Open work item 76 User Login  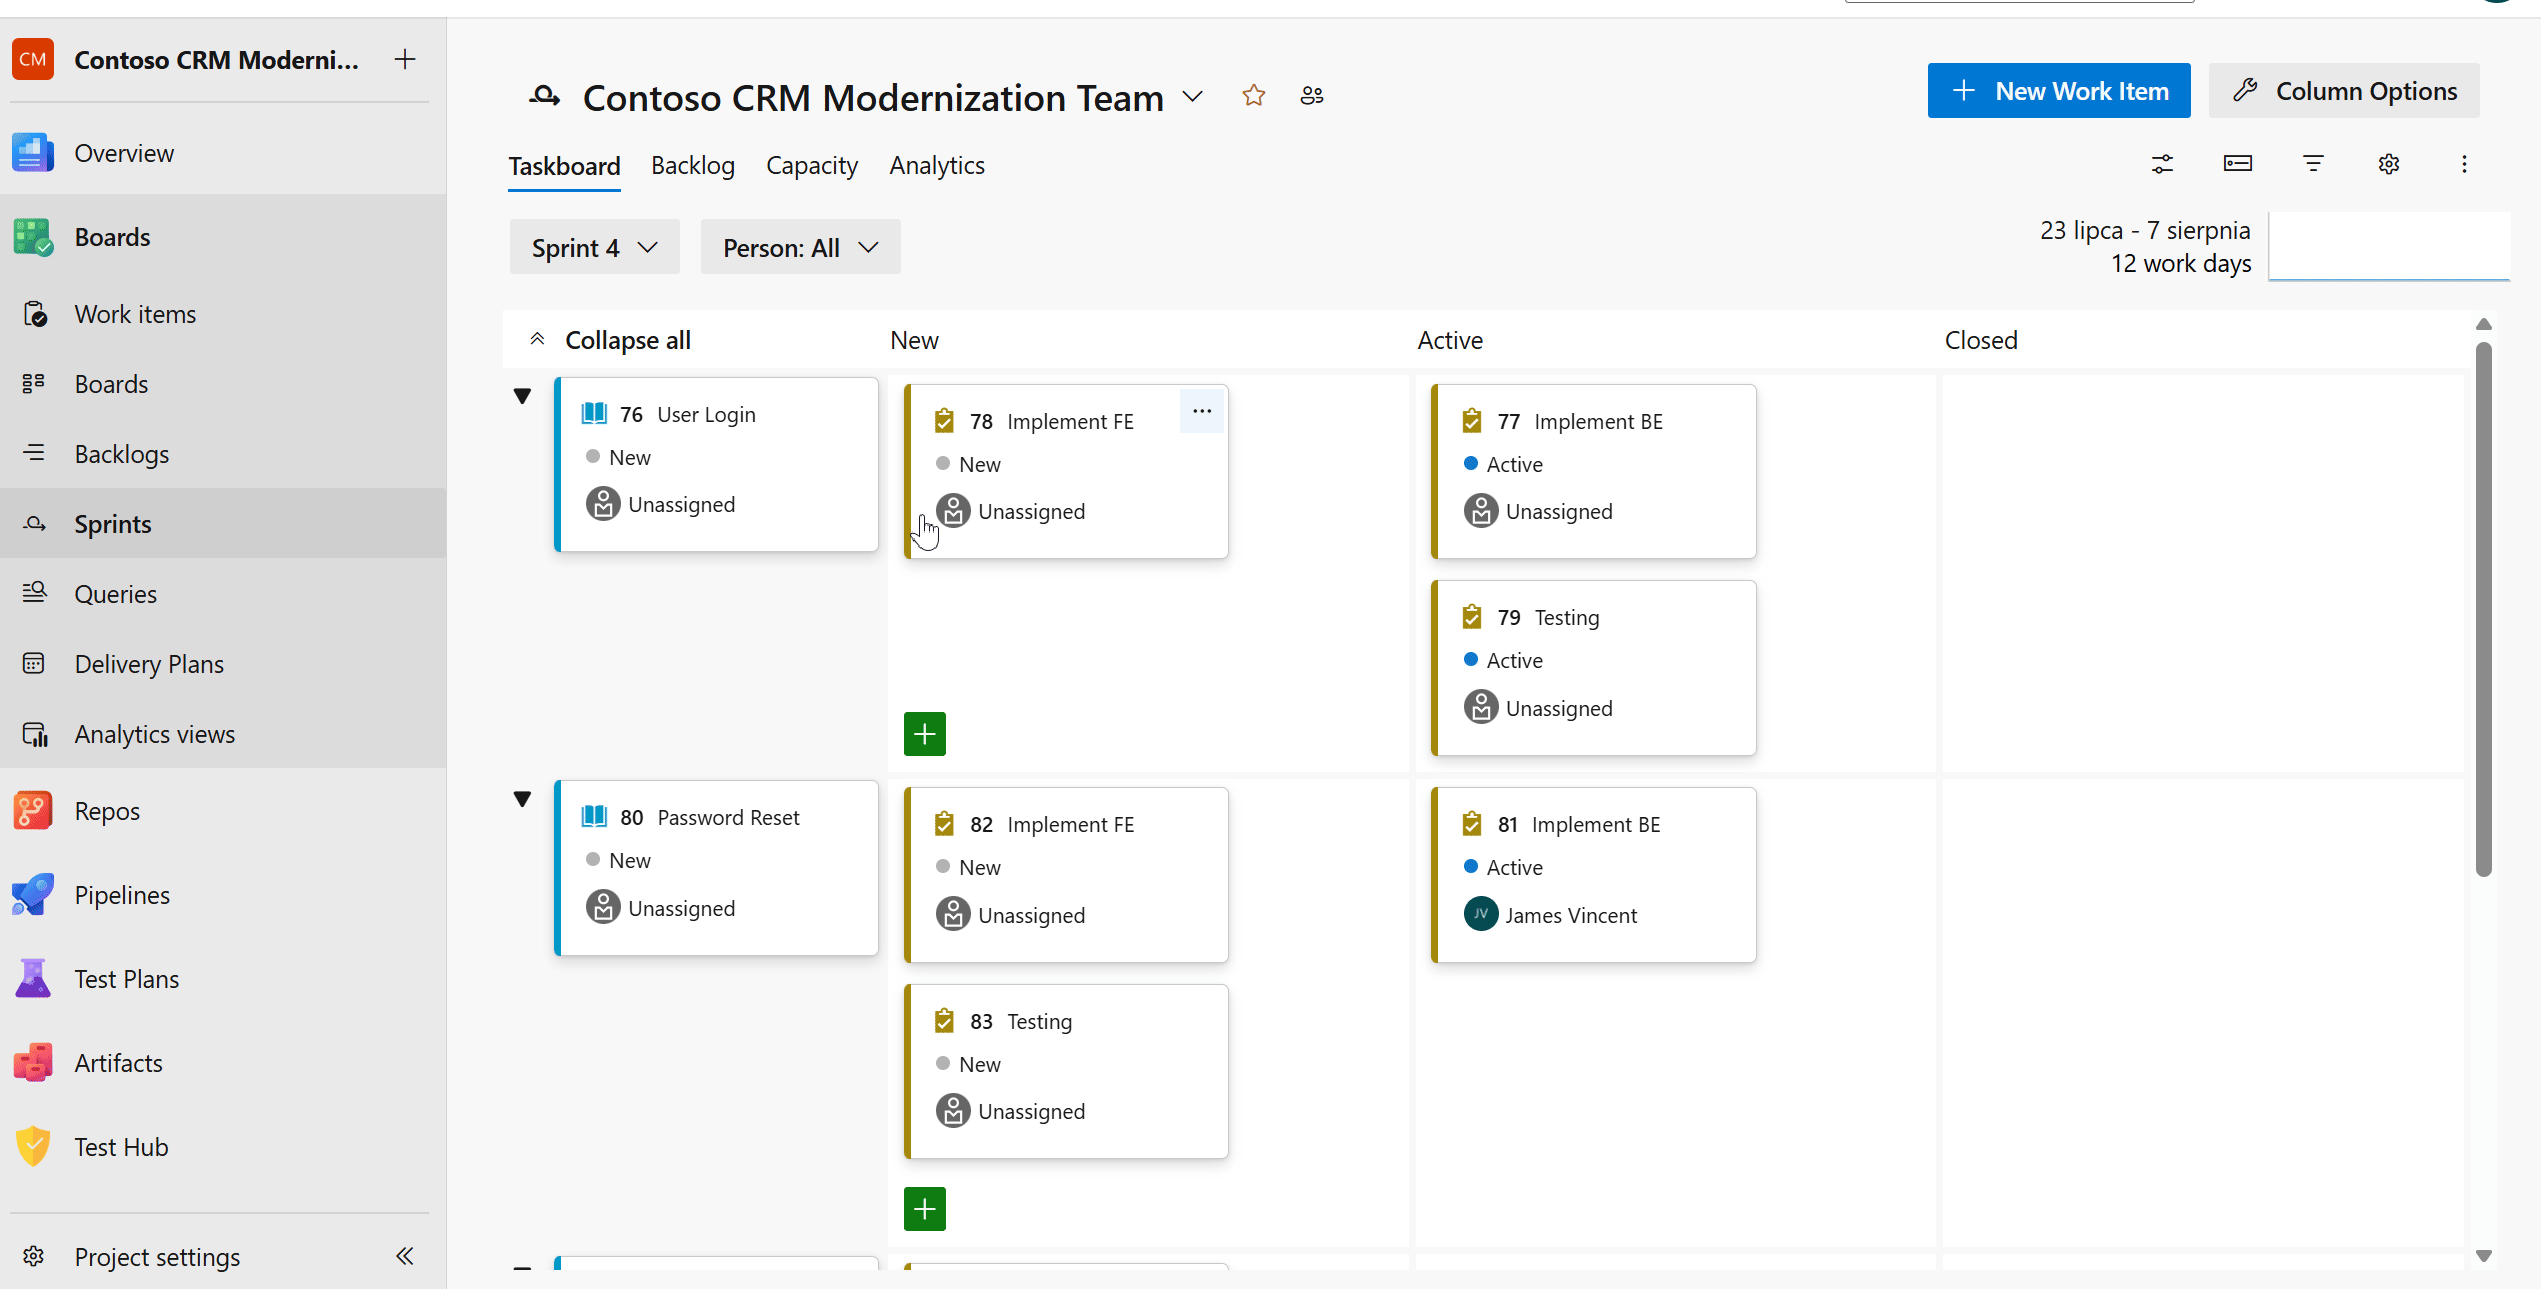(x=706, y=414)
